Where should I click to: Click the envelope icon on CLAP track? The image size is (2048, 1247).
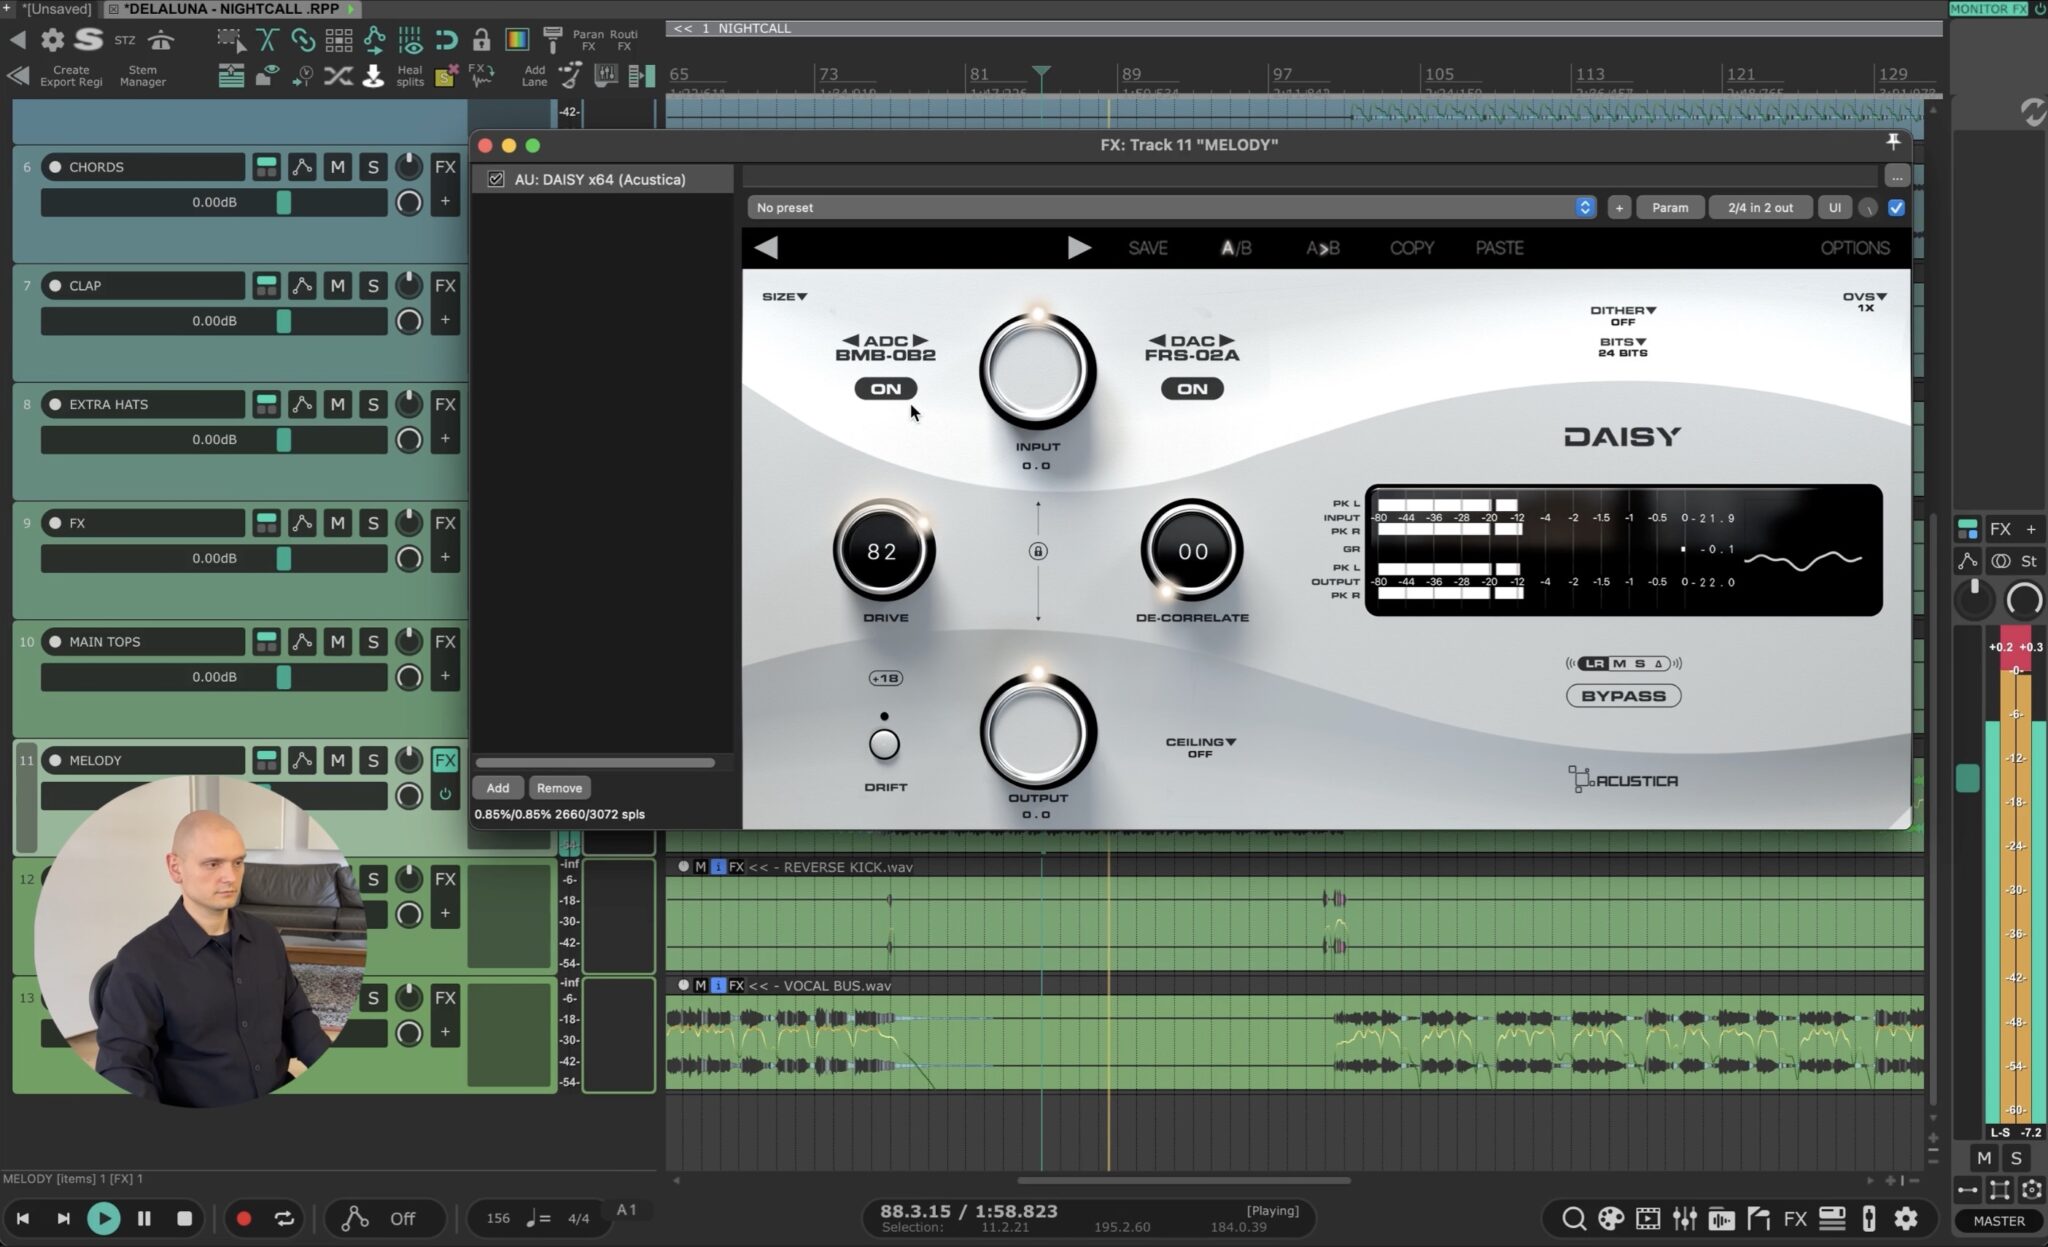point(302,286)
